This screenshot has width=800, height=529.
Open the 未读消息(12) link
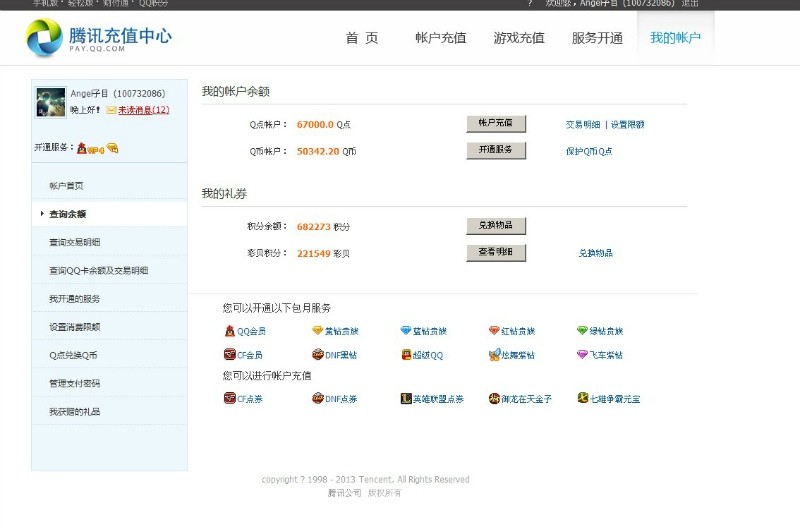[x=143, y=110]
